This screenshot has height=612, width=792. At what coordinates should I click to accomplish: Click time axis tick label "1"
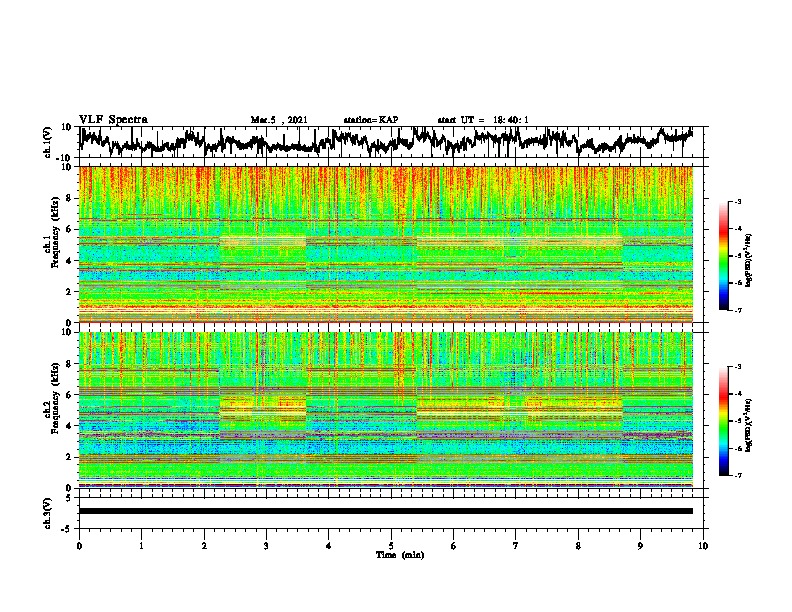[x=141, y=546]
